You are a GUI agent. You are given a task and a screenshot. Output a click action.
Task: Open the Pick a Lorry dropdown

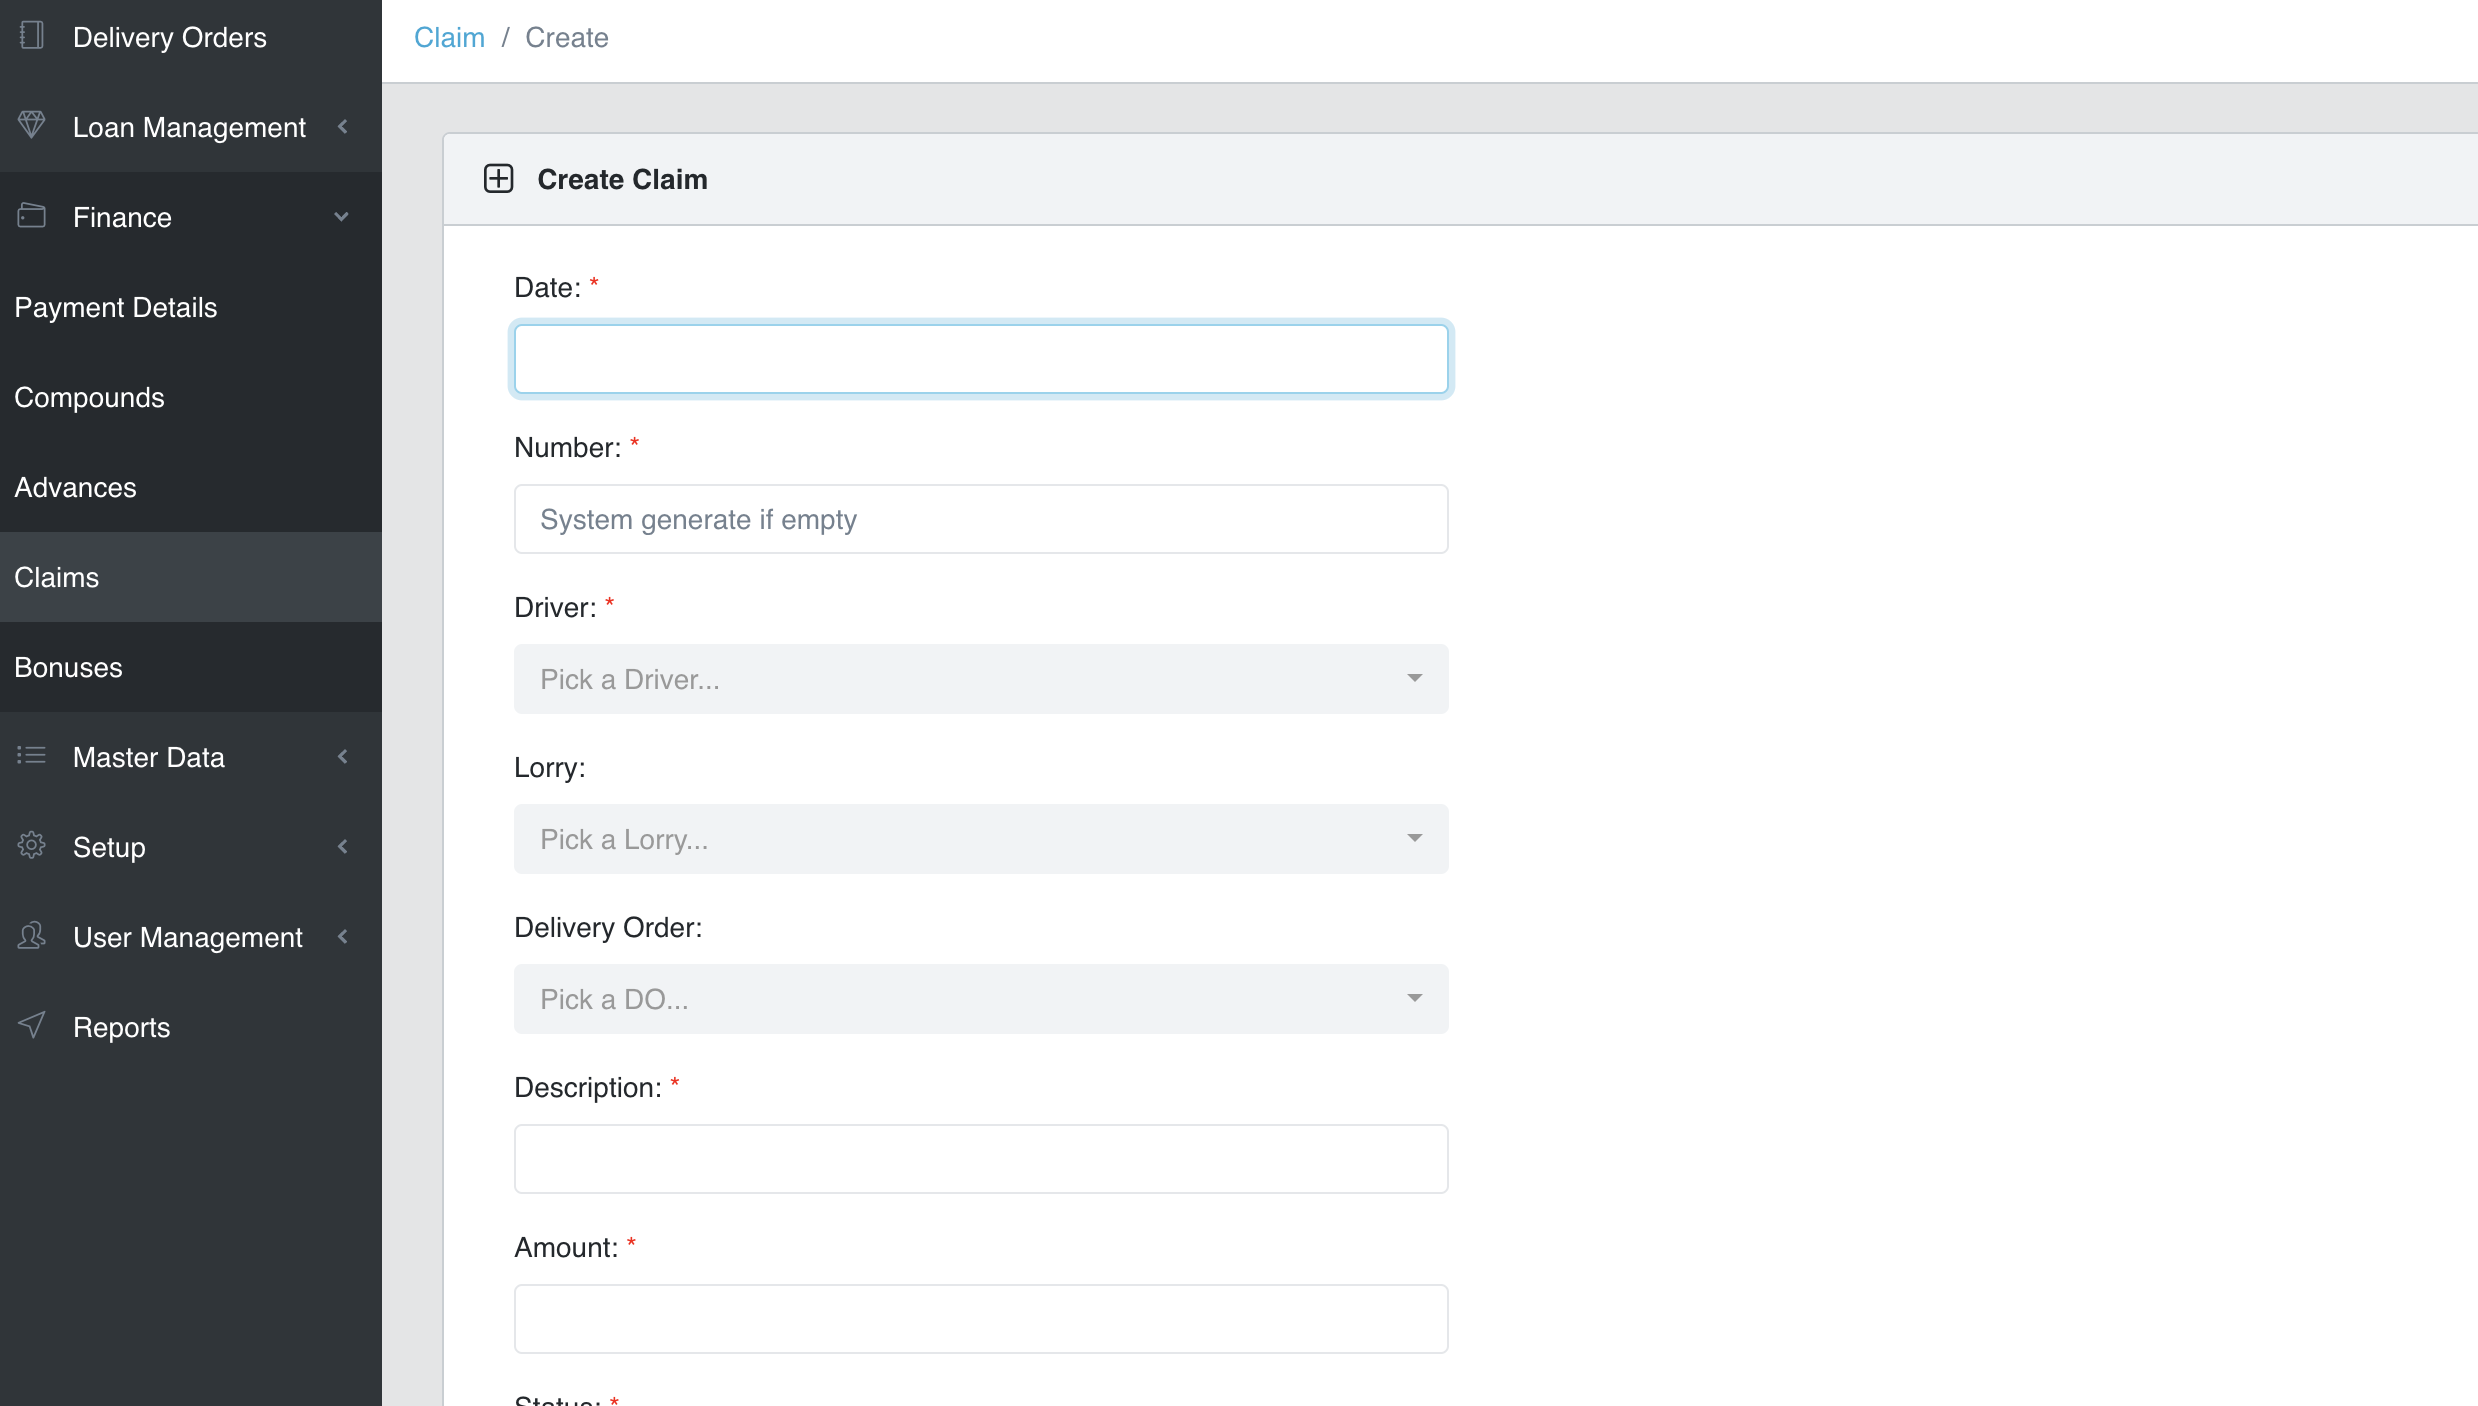click(980, 839)
